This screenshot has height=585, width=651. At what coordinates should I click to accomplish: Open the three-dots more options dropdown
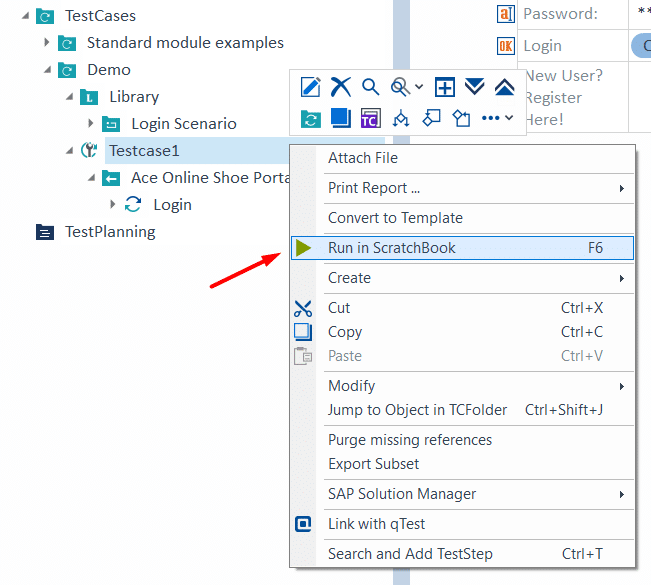pyautogui.click(x=497, y=118)
